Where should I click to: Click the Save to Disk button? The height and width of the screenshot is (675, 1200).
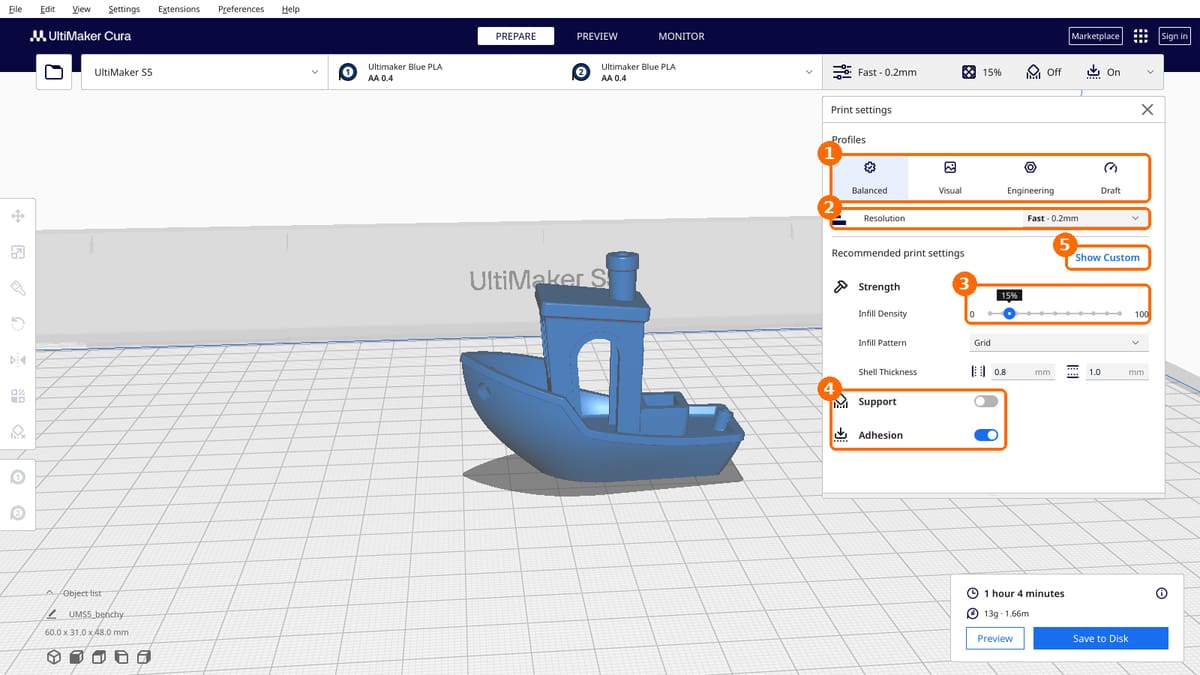click(x=1100, y=638)
